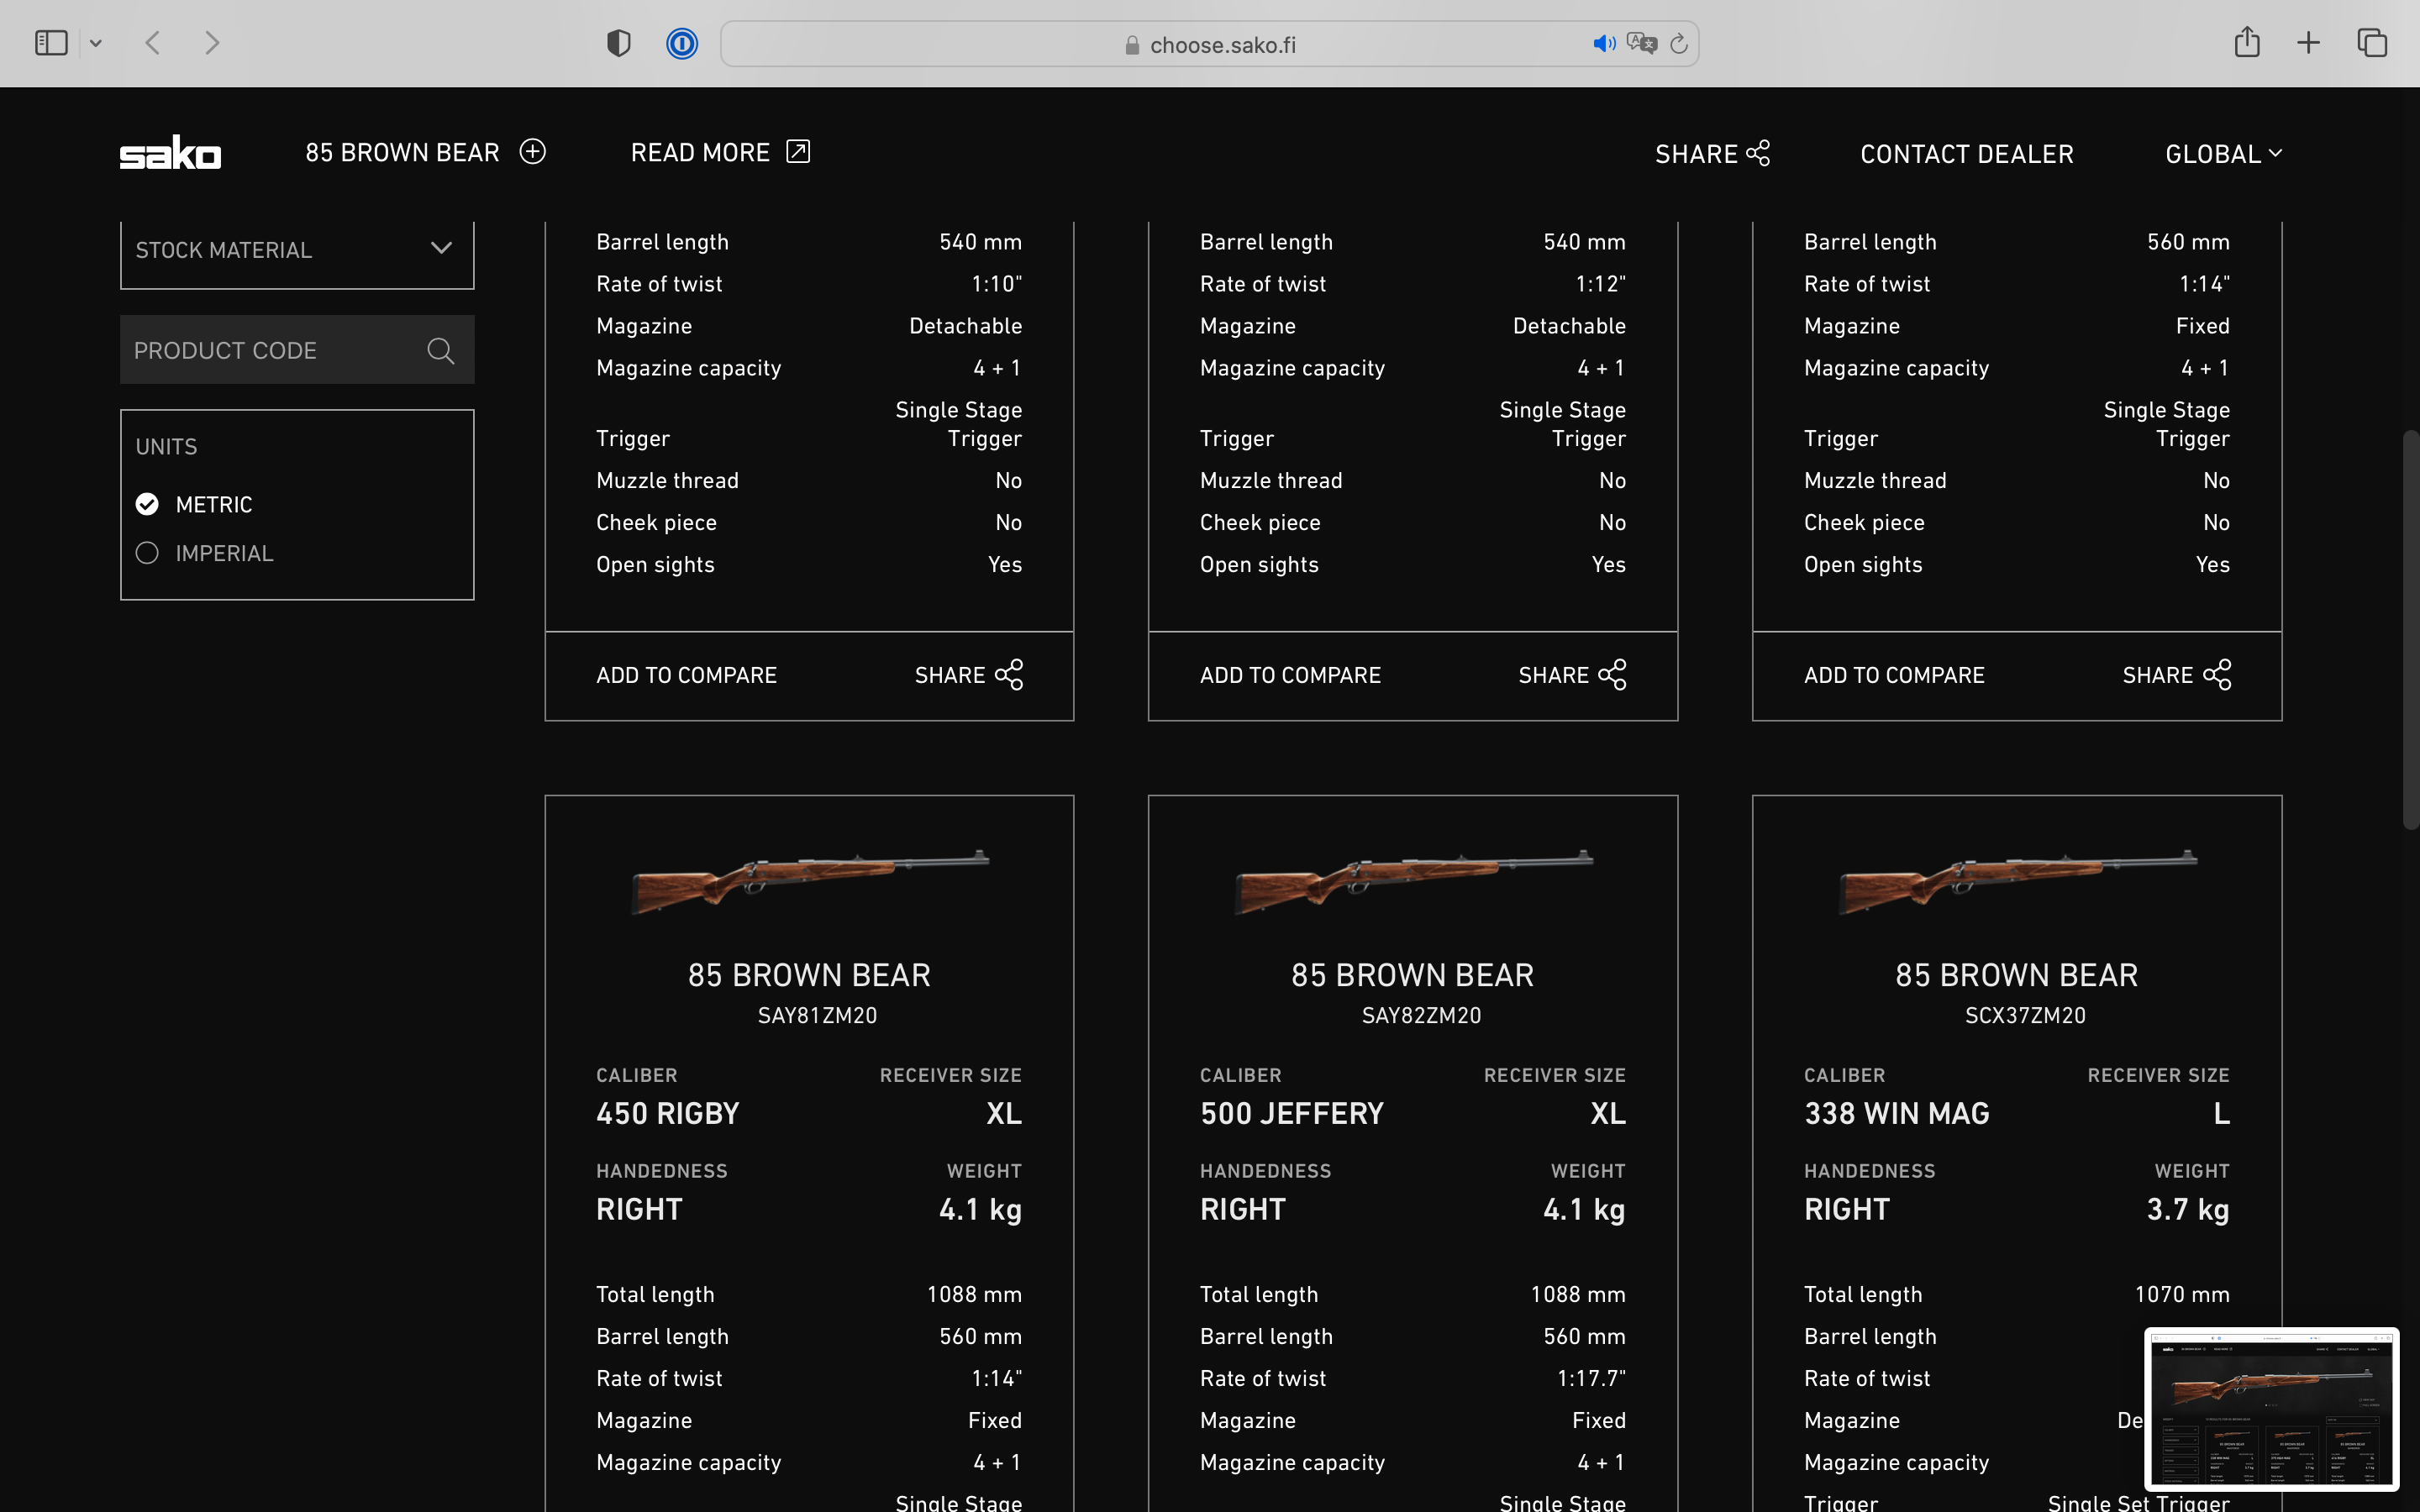Add the top-row 1:14" Fixed rifle to compare

coord(1894,675)
